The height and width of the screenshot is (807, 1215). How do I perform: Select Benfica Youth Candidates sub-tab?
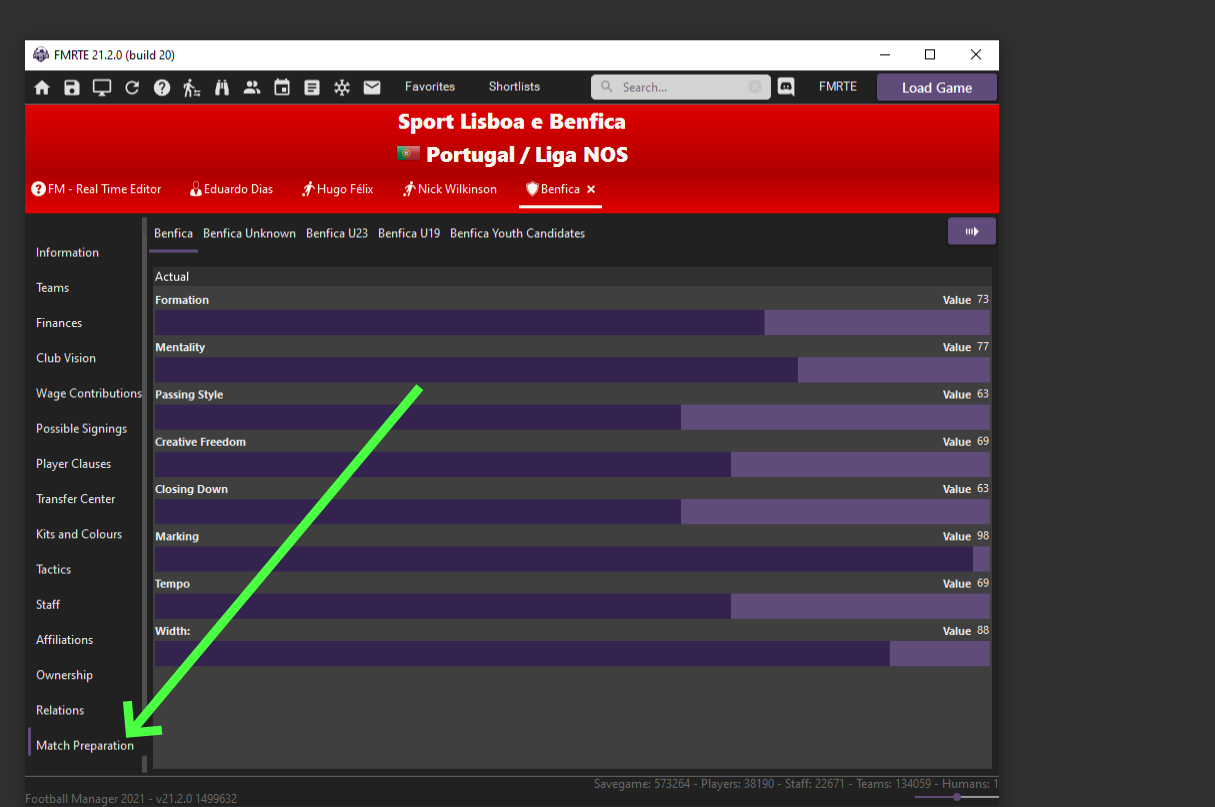517,233
